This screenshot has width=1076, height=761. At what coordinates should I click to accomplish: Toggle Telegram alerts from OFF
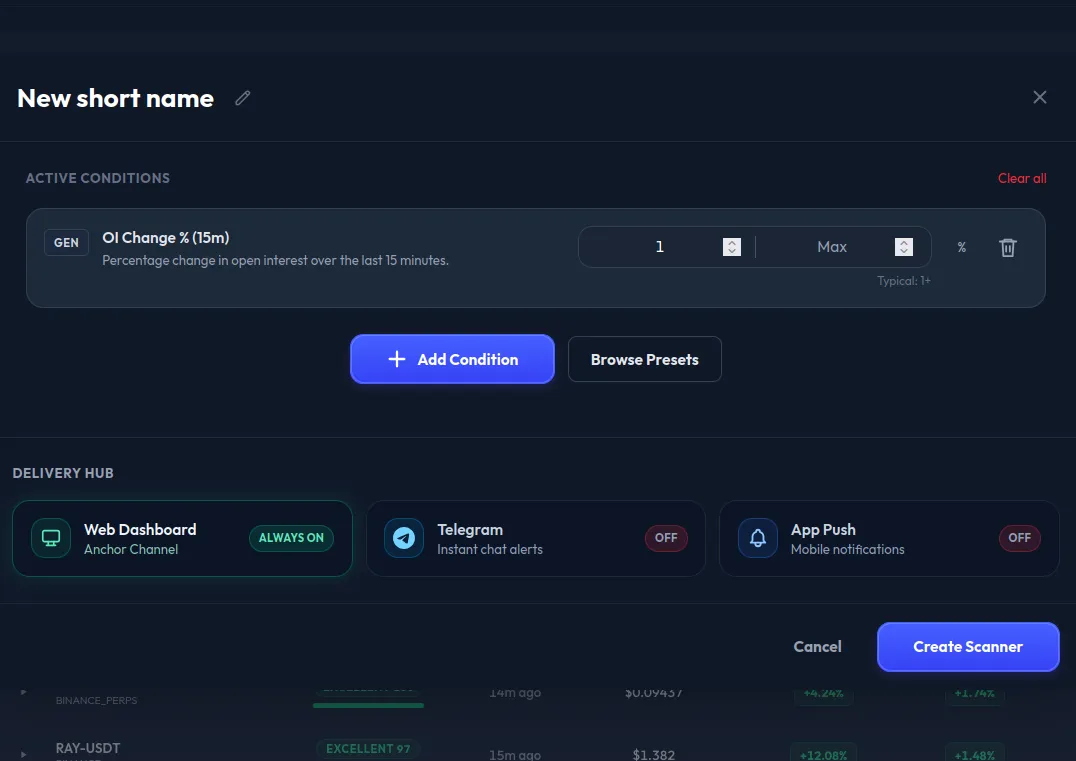tap(666, 538)
